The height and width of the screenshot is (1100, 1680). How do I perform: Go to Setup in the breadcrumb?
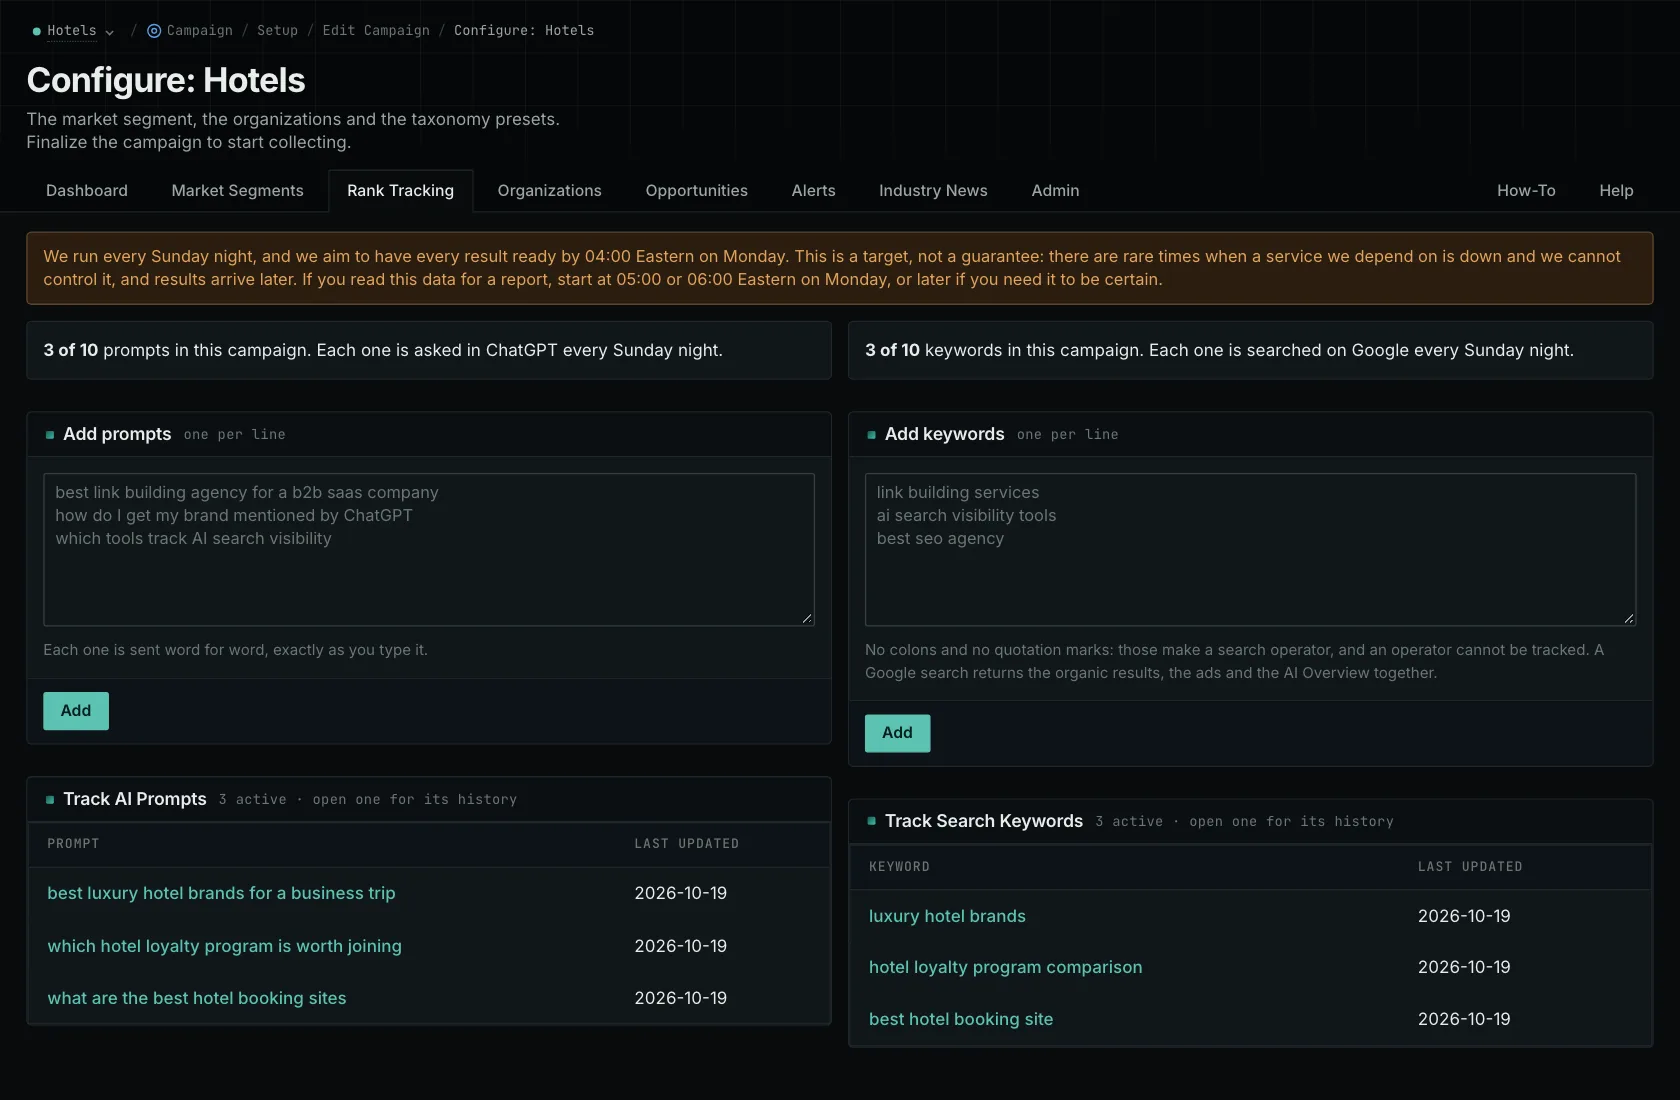point(277,31)
